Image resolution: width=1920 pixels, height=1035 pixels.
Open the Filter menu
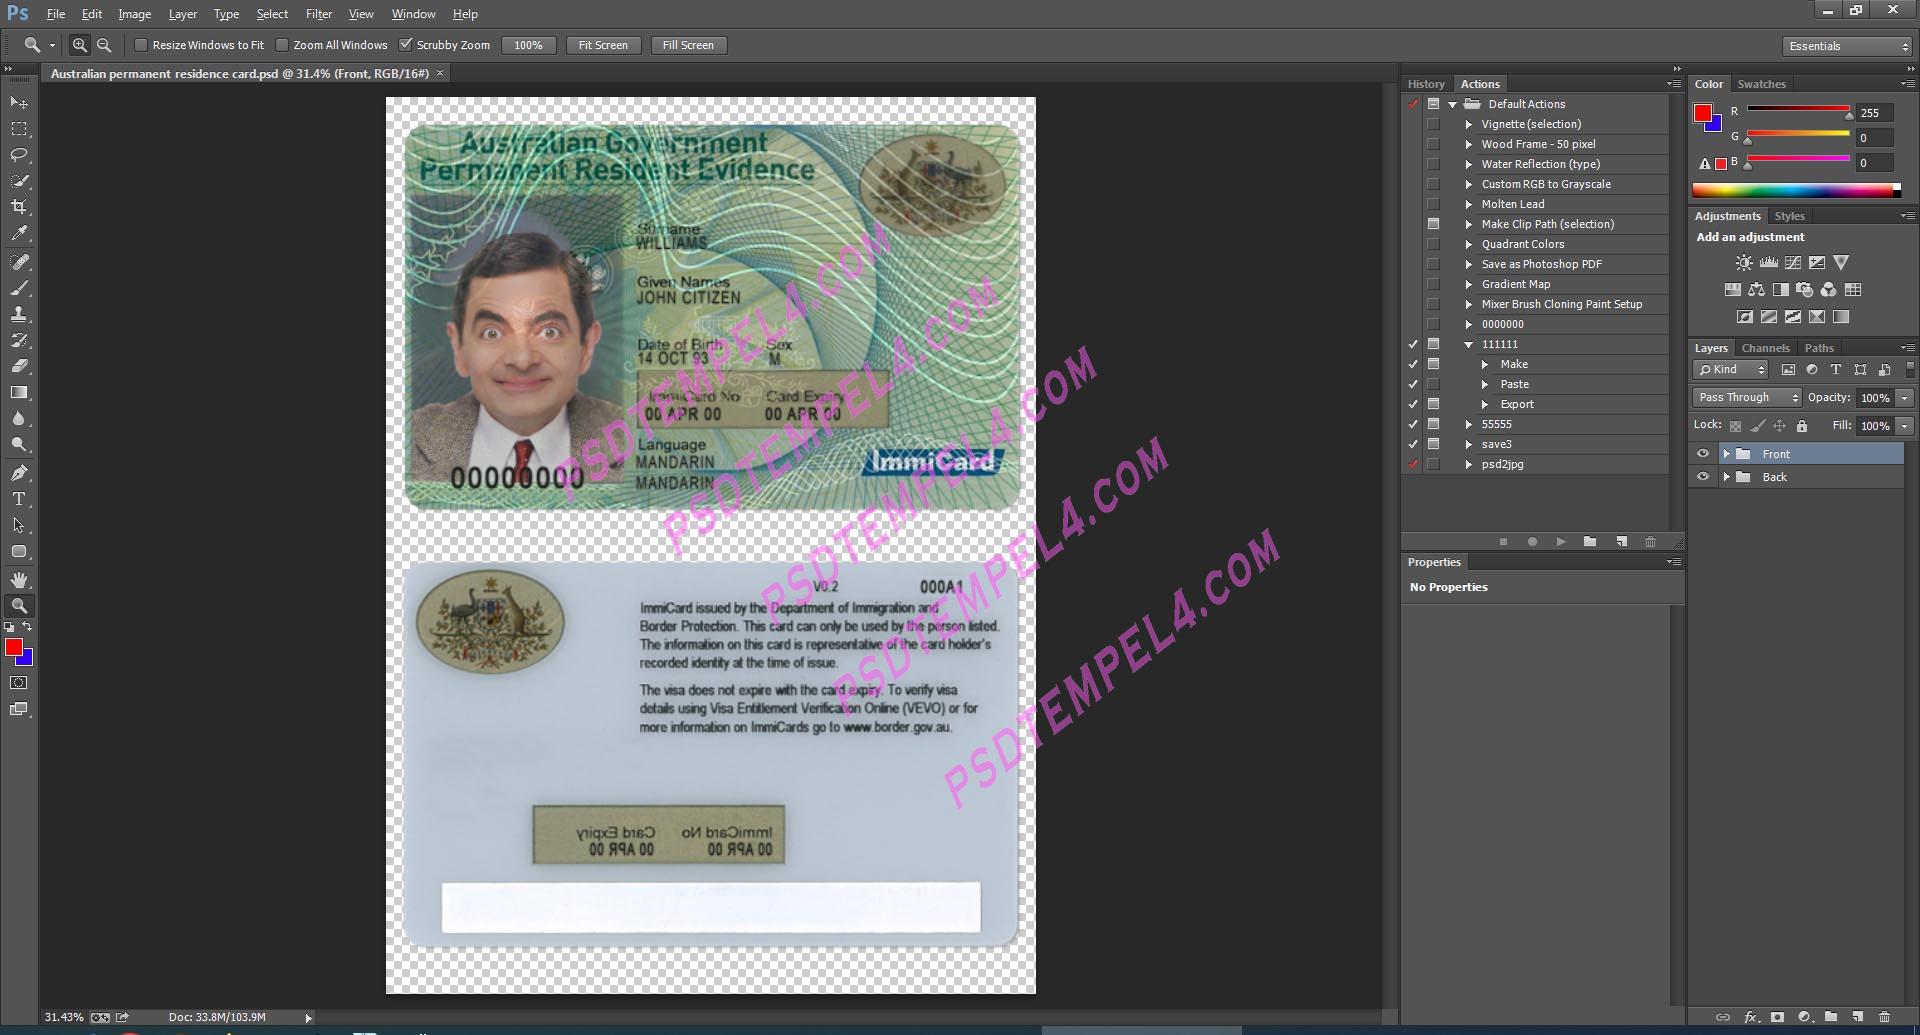319,14
